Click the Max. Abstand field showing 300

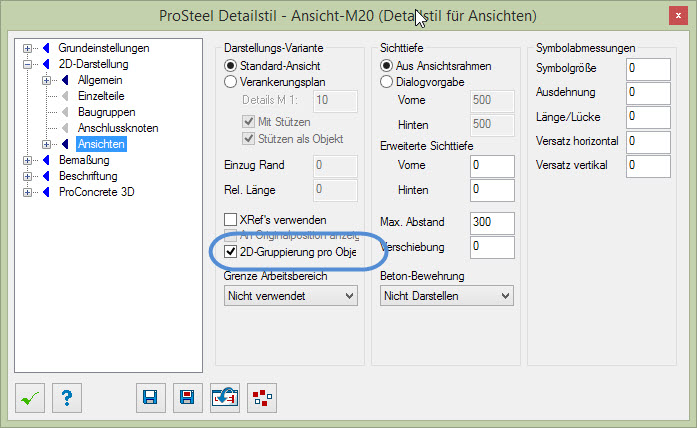[x=493, y=223]
